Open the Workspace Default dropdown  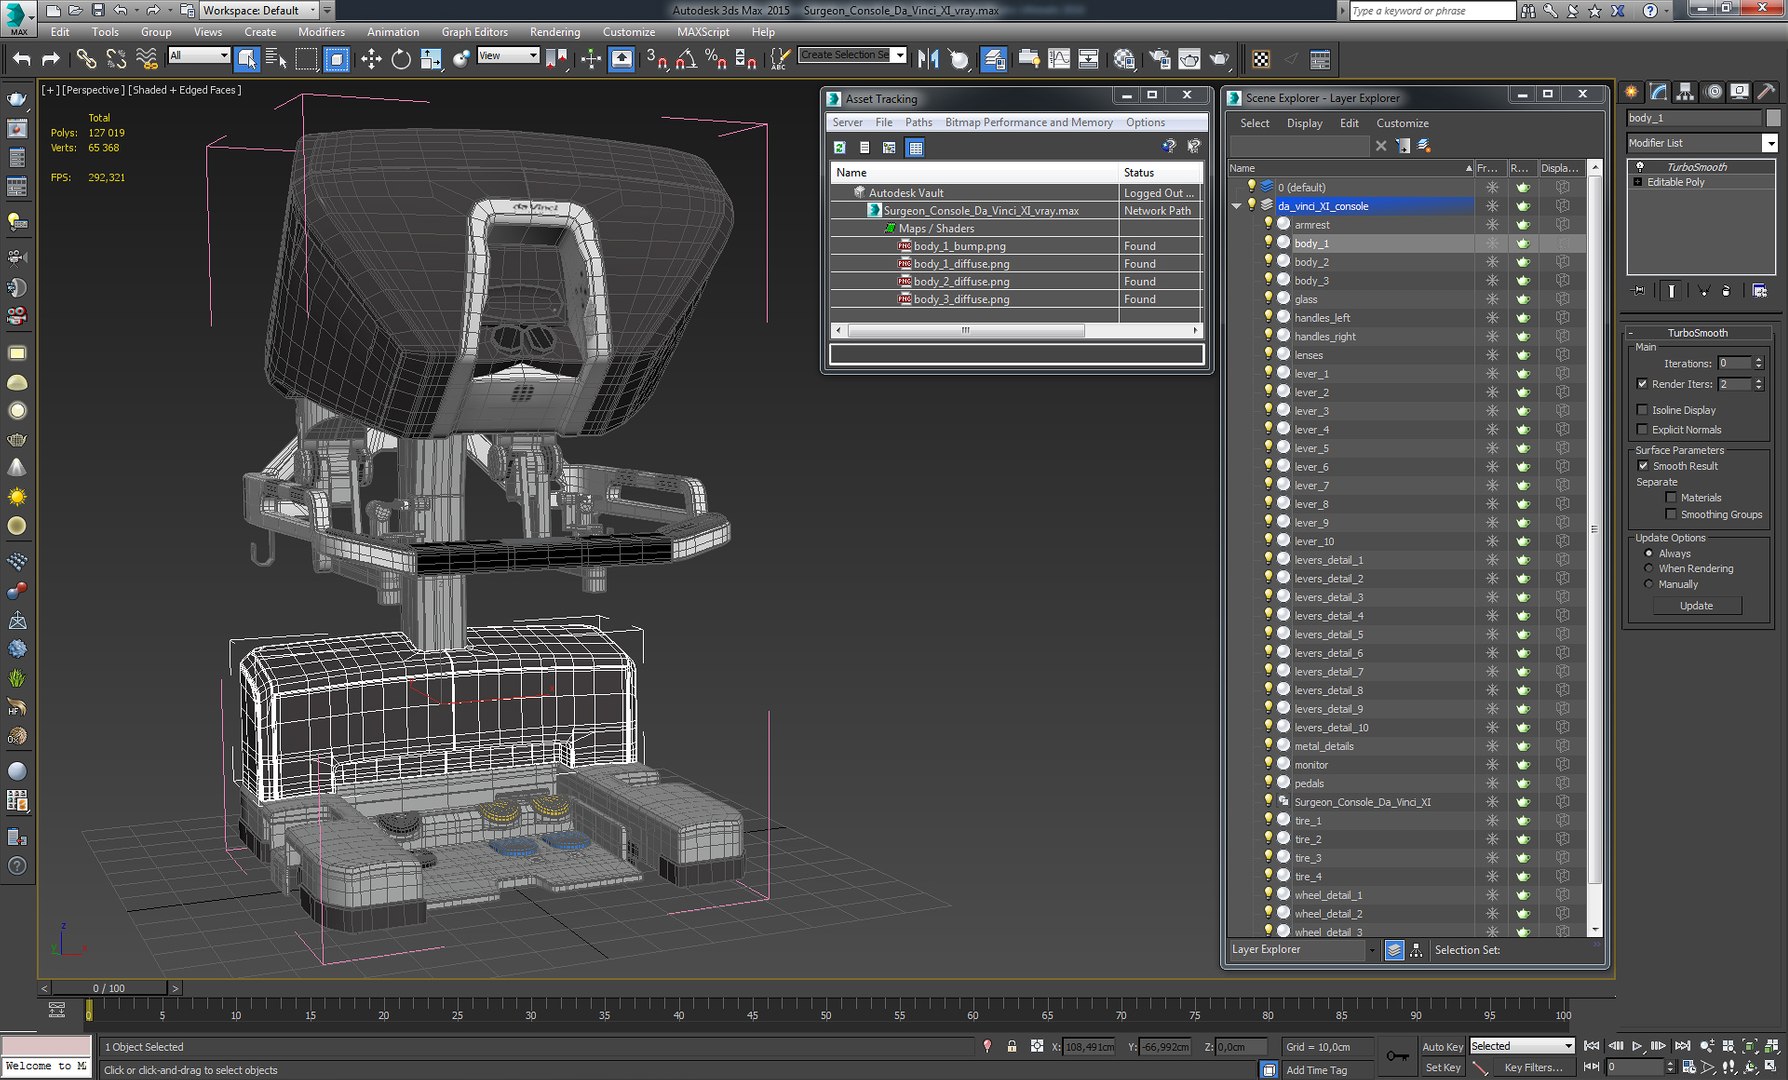pos(259,10)
